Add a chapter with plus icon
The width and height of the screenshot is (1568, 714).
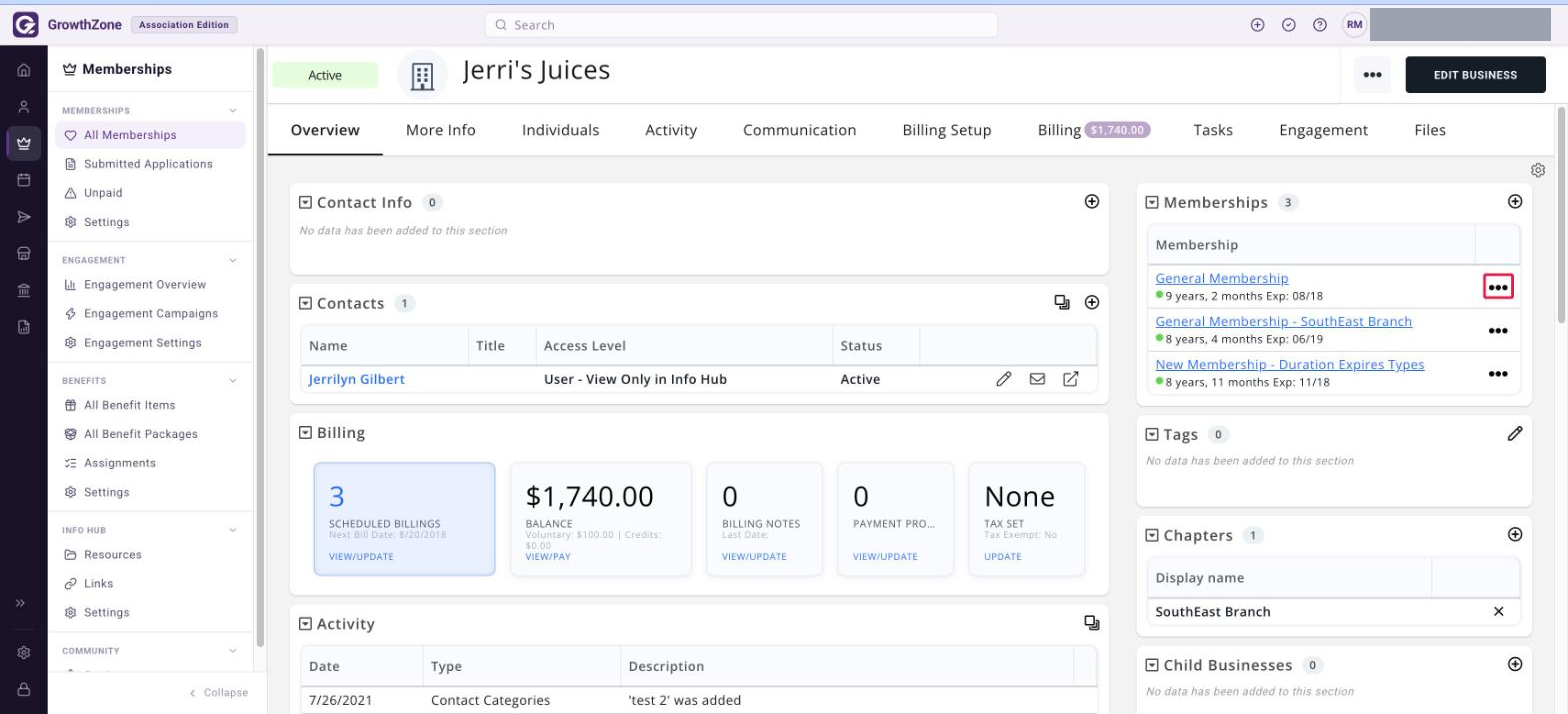1515,534
